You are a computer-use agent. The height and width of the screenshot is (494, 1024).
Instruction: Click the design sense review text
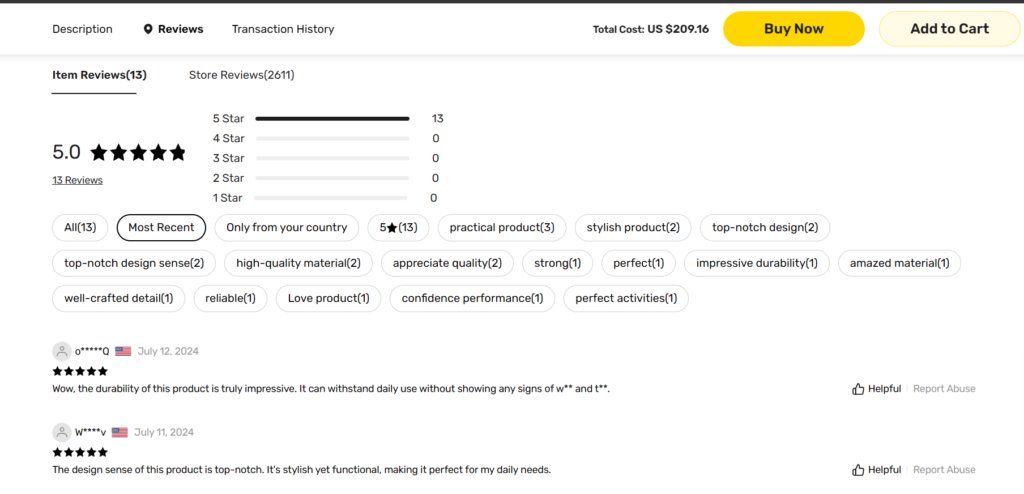(x=302, y=470)
